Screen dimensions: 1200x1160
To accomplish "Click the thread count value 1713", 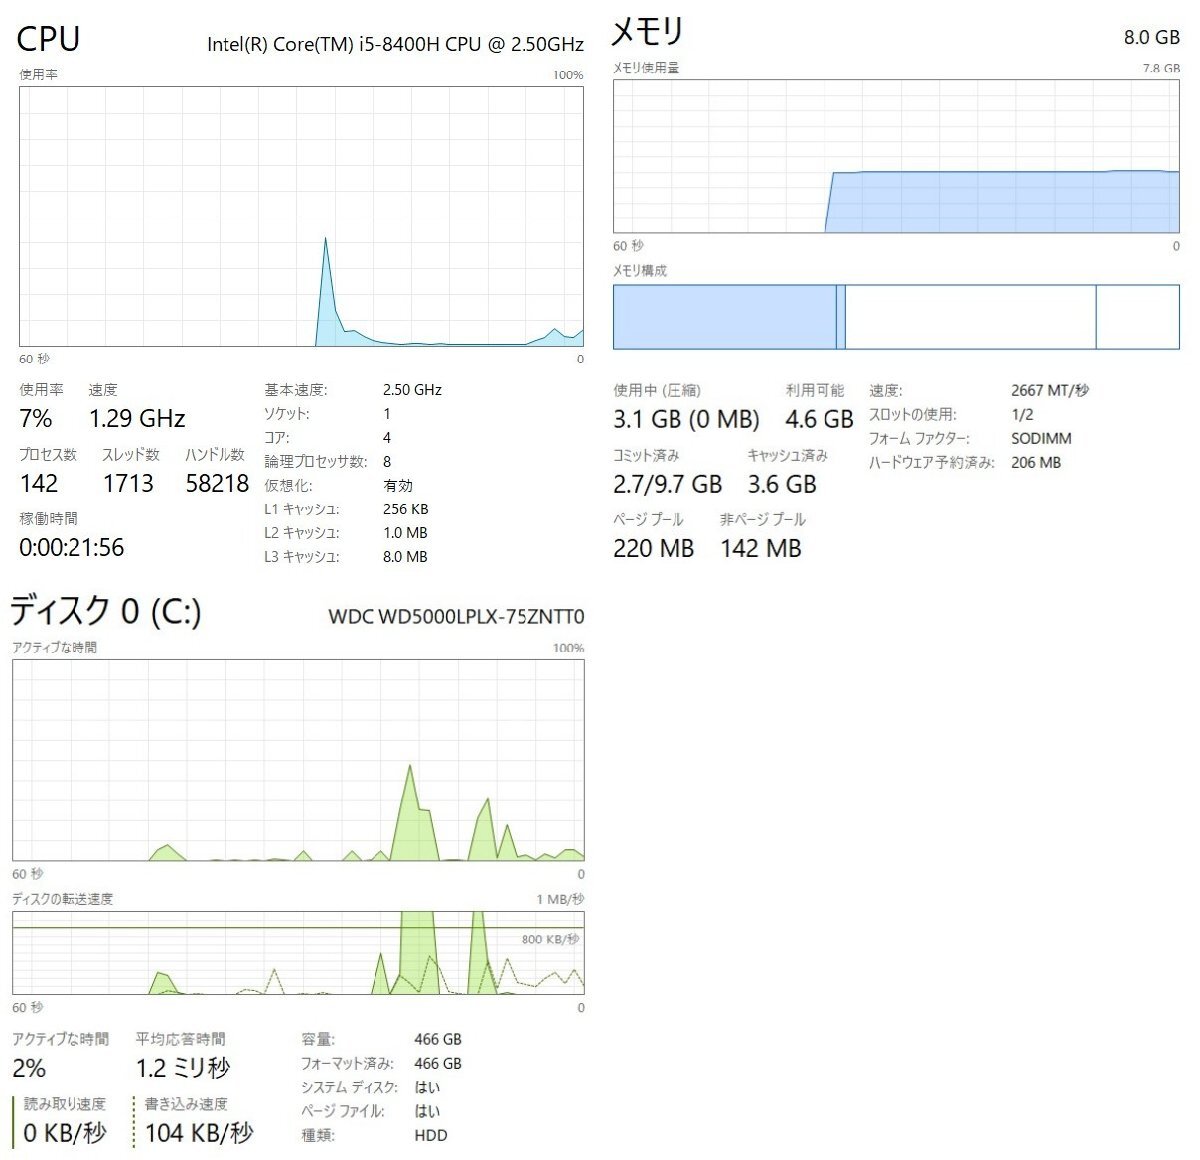I will (128, 483).
